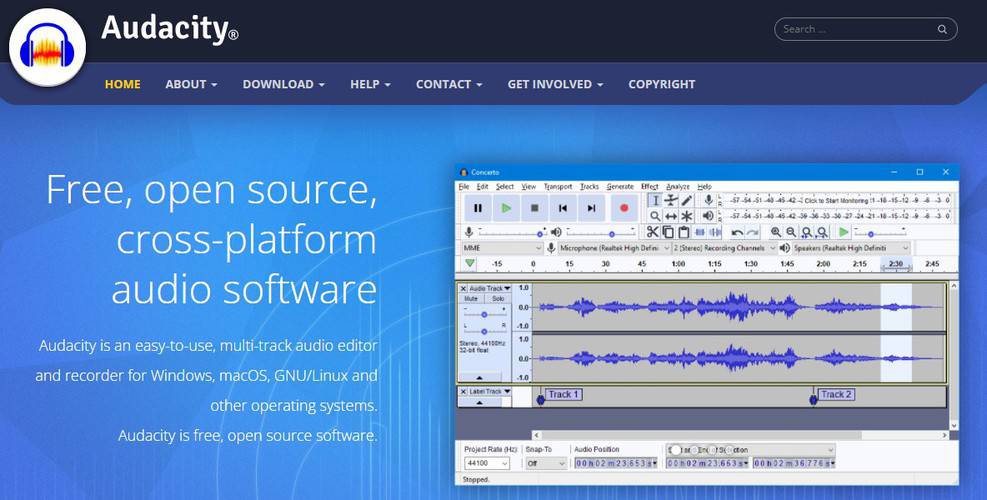Click the Fit Selection zoom icon

click(807, 232)
